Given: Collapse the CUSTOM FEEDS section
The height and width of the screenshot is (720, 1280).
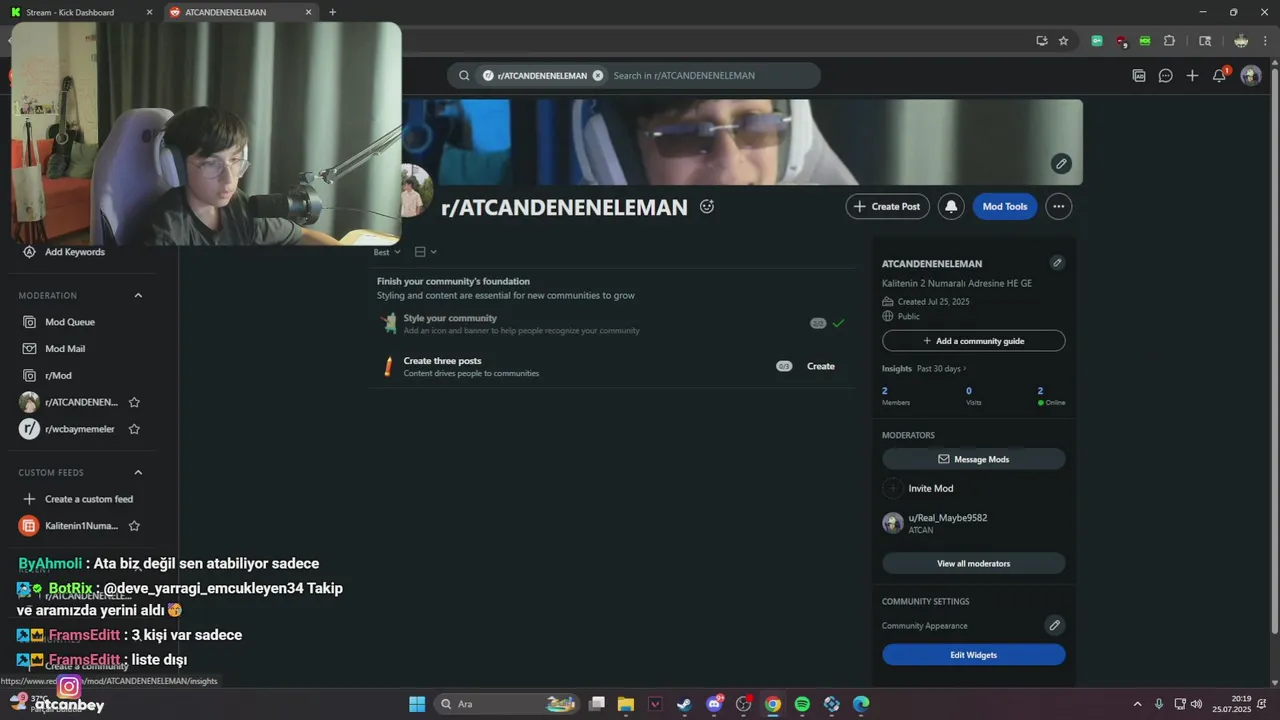Looking at the screenshot, I should tap(138, 472).
